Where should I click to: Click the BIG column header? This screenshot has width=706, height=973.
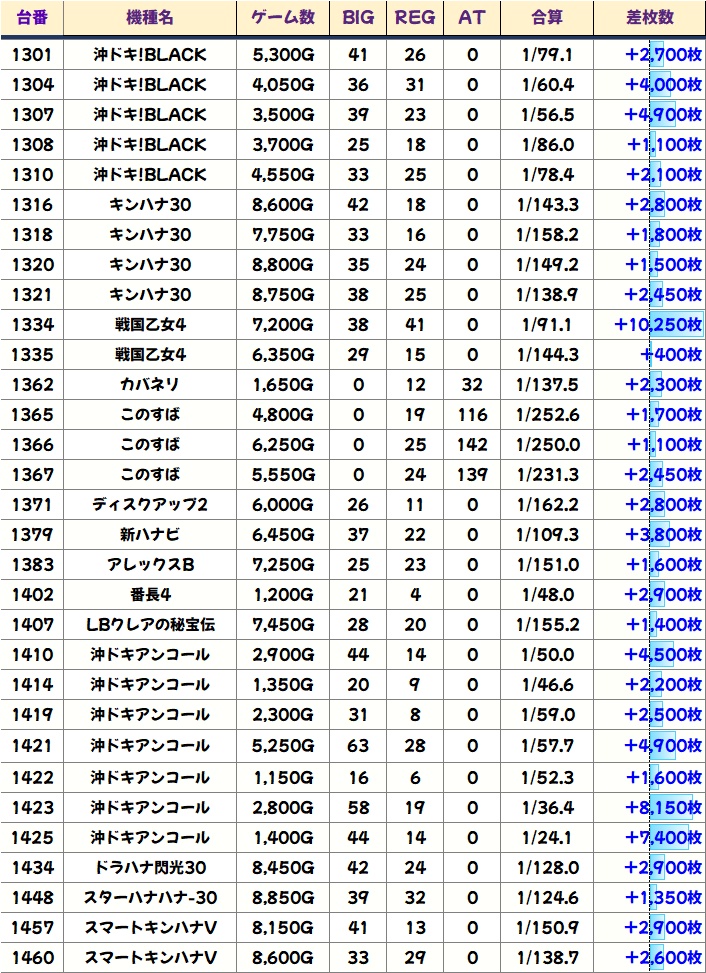coord(358,18)
